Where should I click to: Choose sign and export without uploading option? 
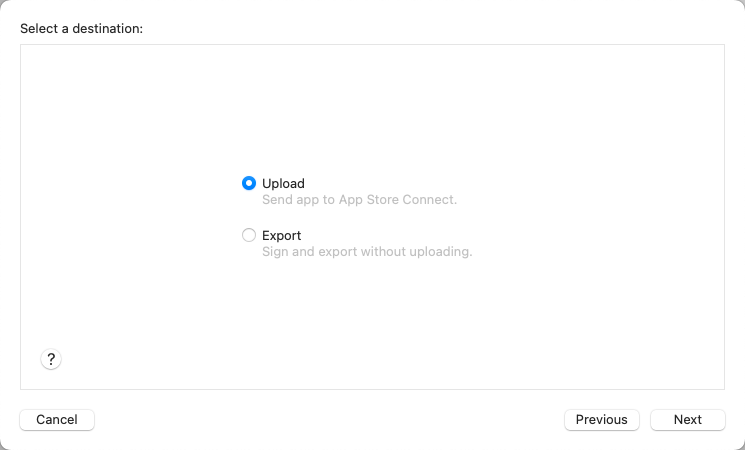pyautogui.click(x=249, y=235)
